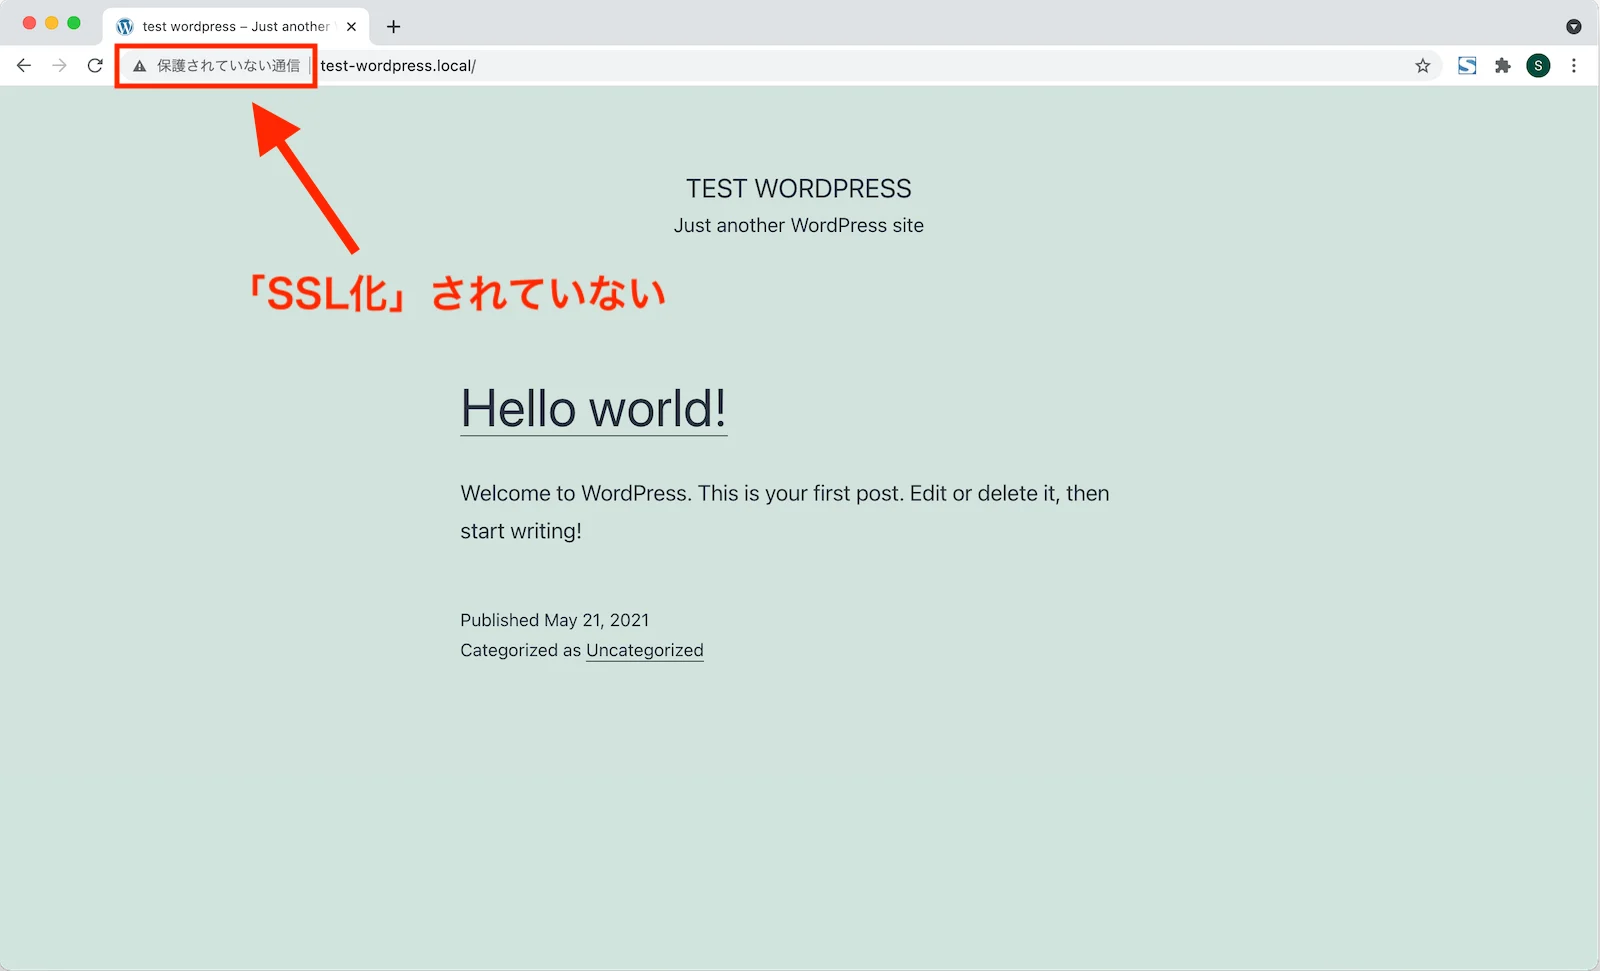Open the downloads chevron at top right

pos(1573,26)
